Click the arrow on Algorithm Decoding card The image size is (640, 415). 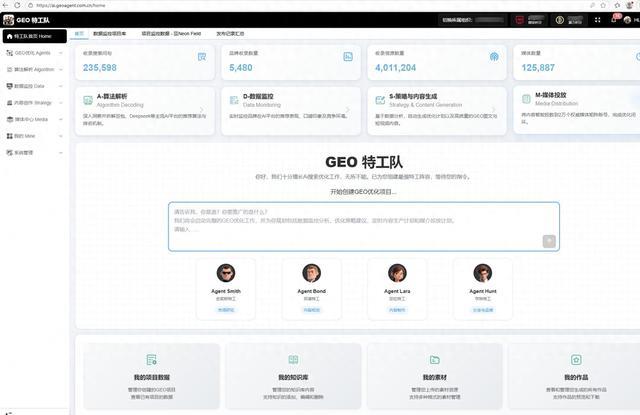tap(202, 109)
